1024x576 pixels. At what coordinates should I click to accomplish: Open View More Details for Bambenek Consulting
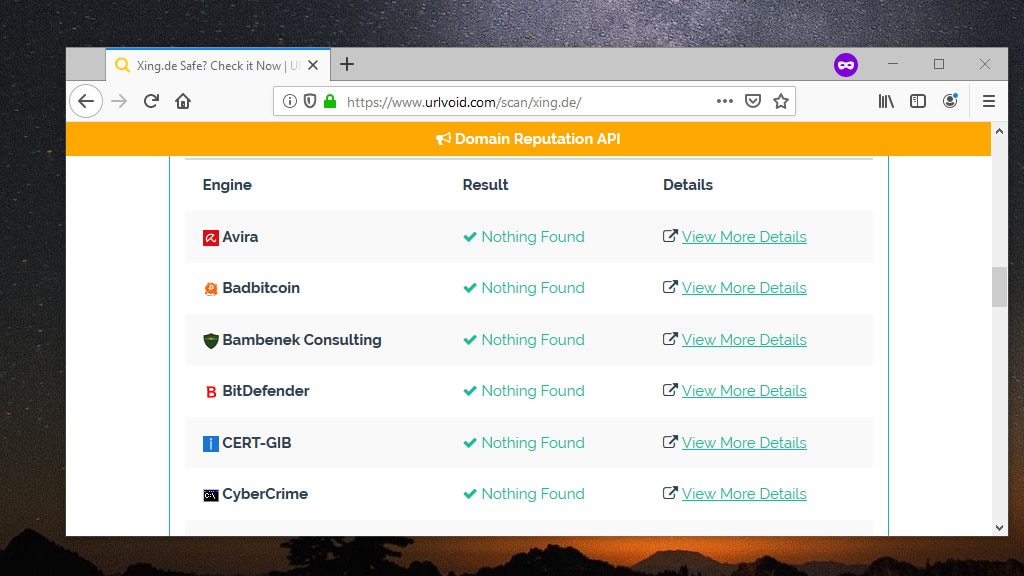[x=744, y=340]
